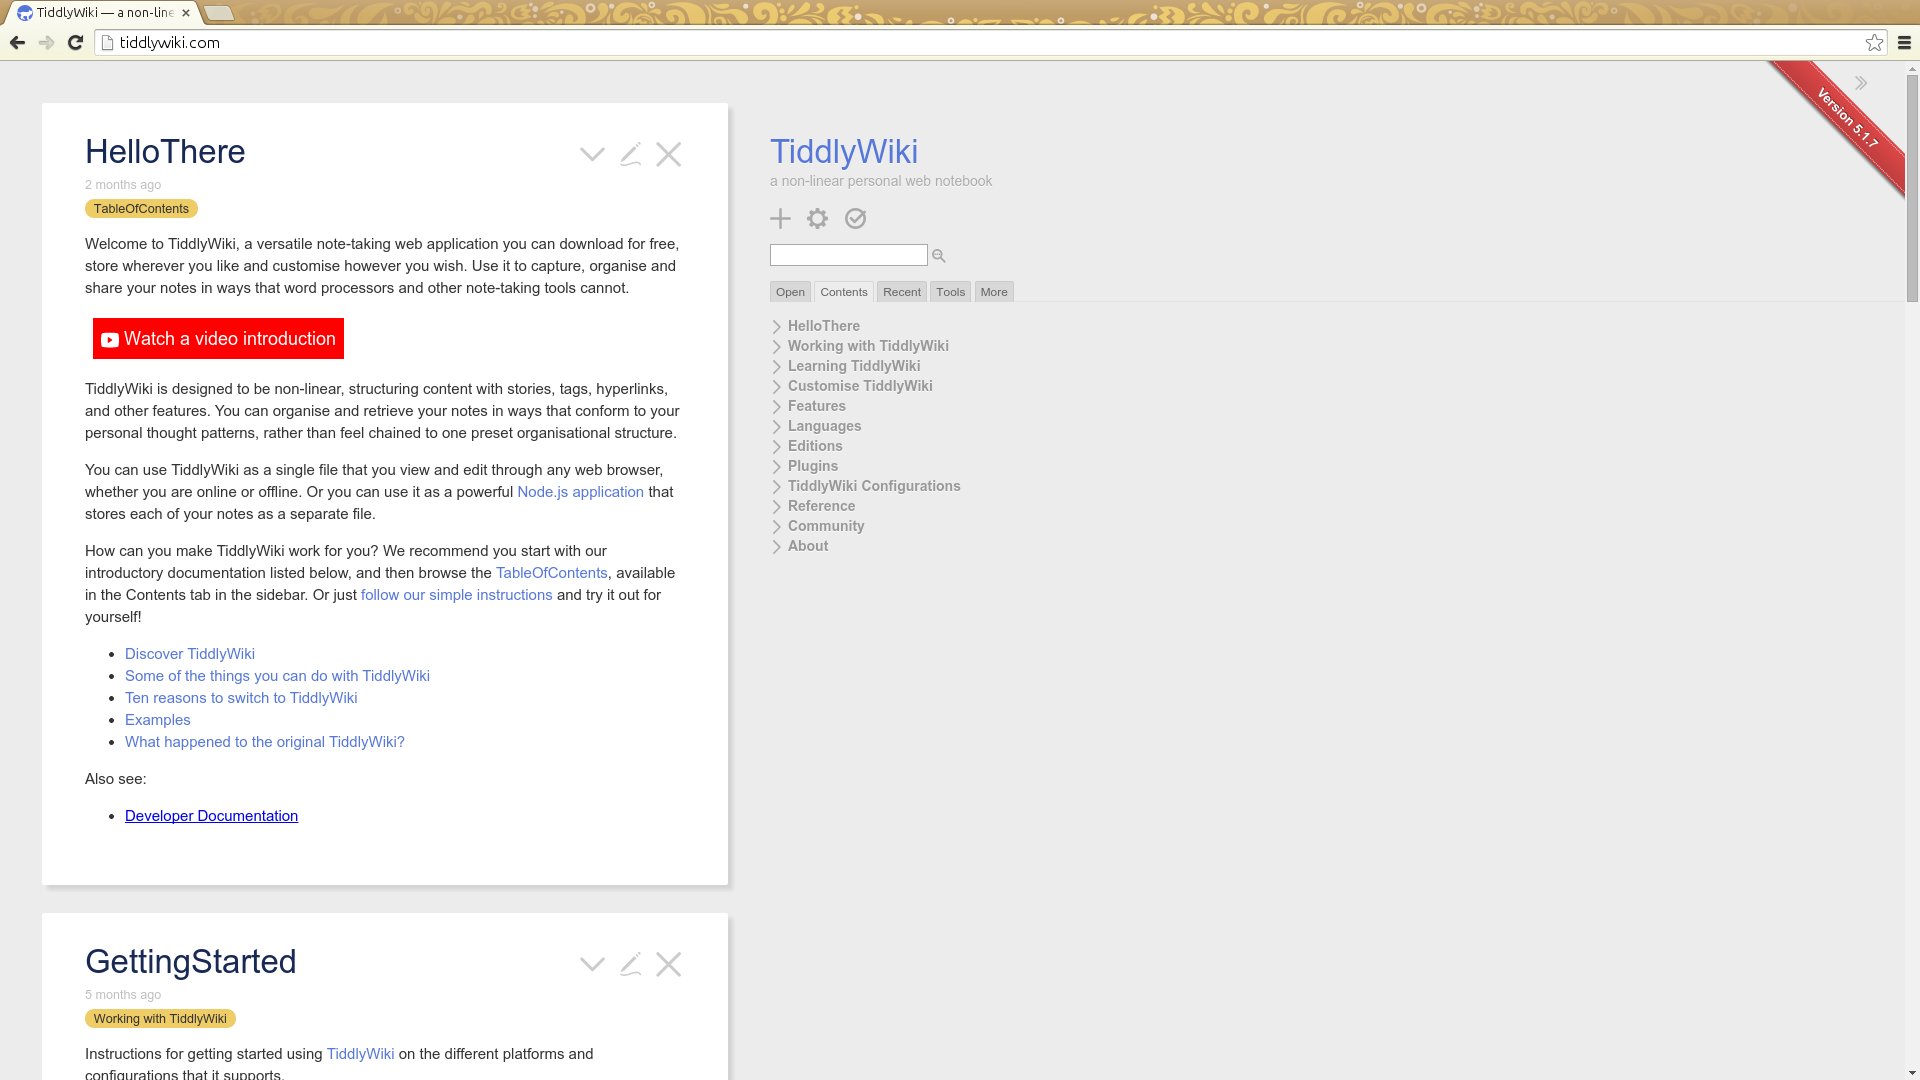Image resolution: width=1920 pixels, height=1080 pixels.
Task: Open the Examples link
Action: tap(157, 720)
